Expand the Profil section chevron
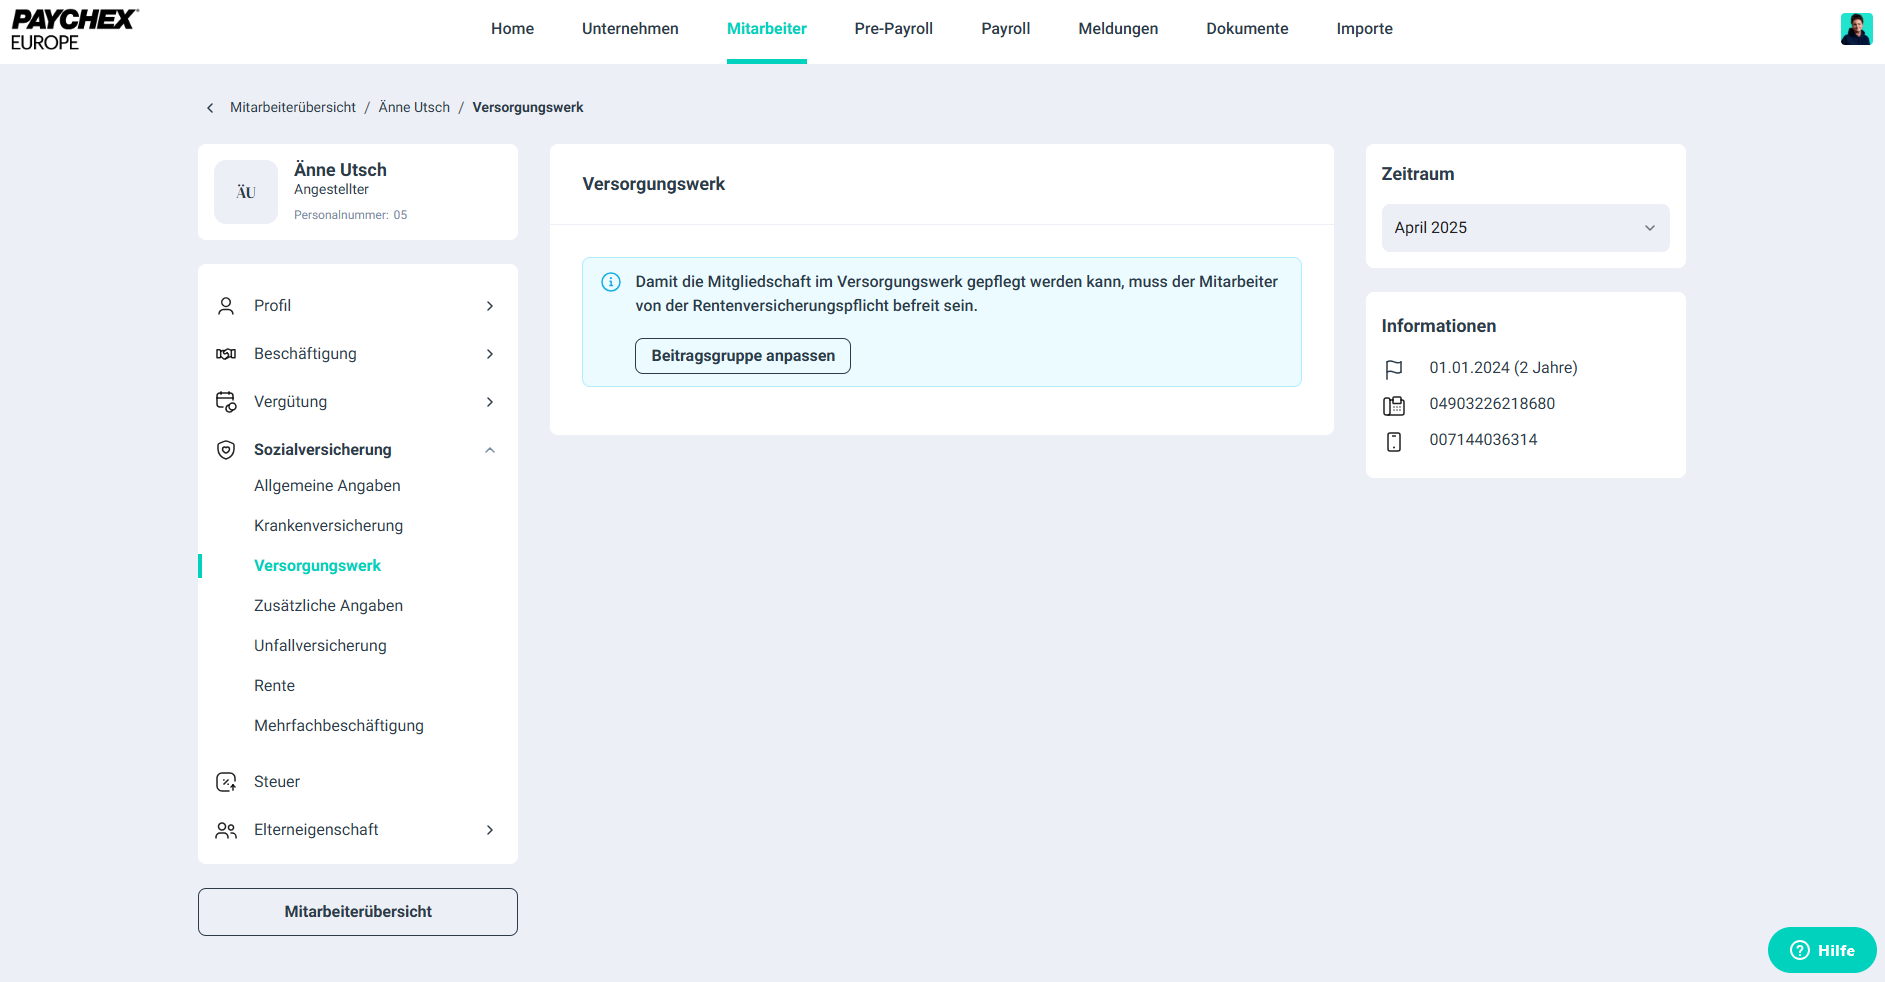The image size is (1885, 982). click(490, 306)
